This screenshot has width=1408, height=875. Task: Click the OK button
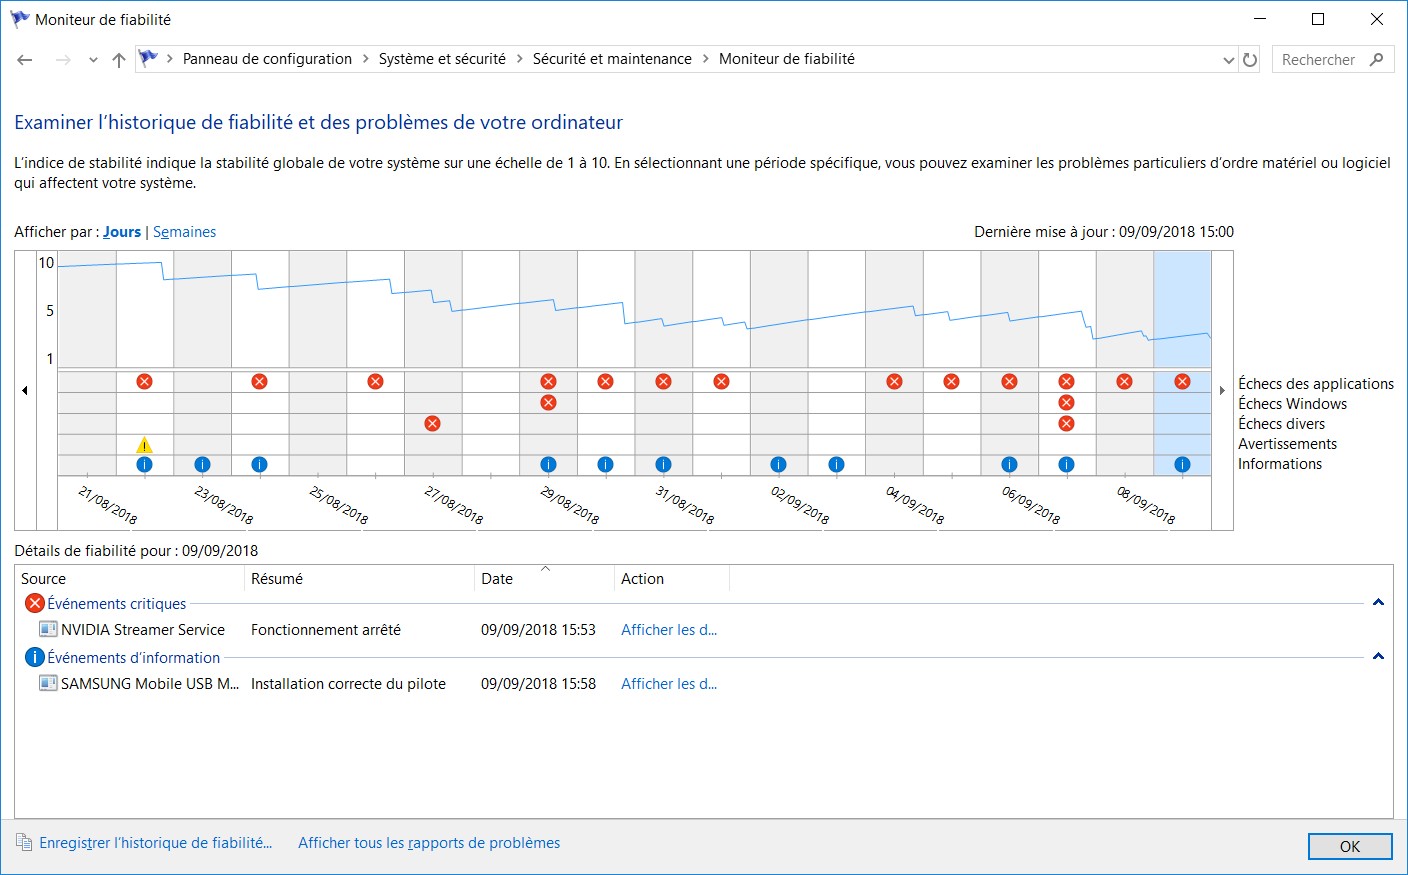tap(1350, 846)
